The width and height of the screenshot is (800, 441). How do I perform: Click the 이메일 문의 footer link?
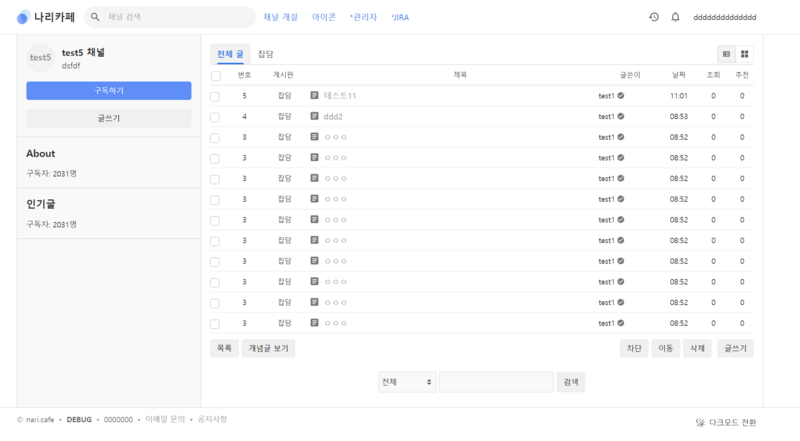[165, 419]
